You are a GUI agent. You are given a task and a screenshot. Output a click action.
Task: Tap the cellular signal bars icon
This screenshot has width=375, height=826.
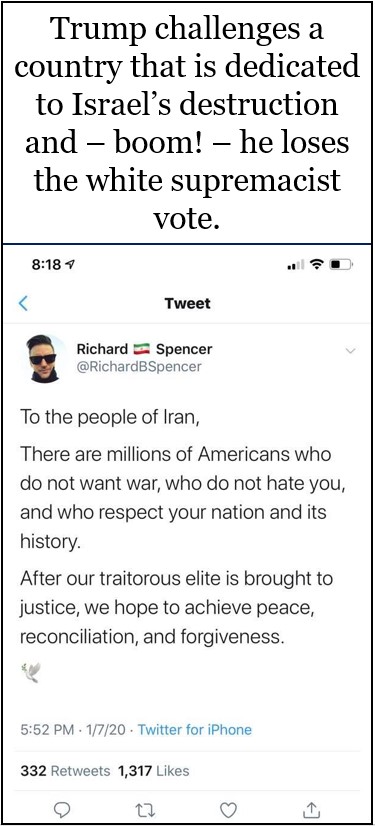(293, 267)
